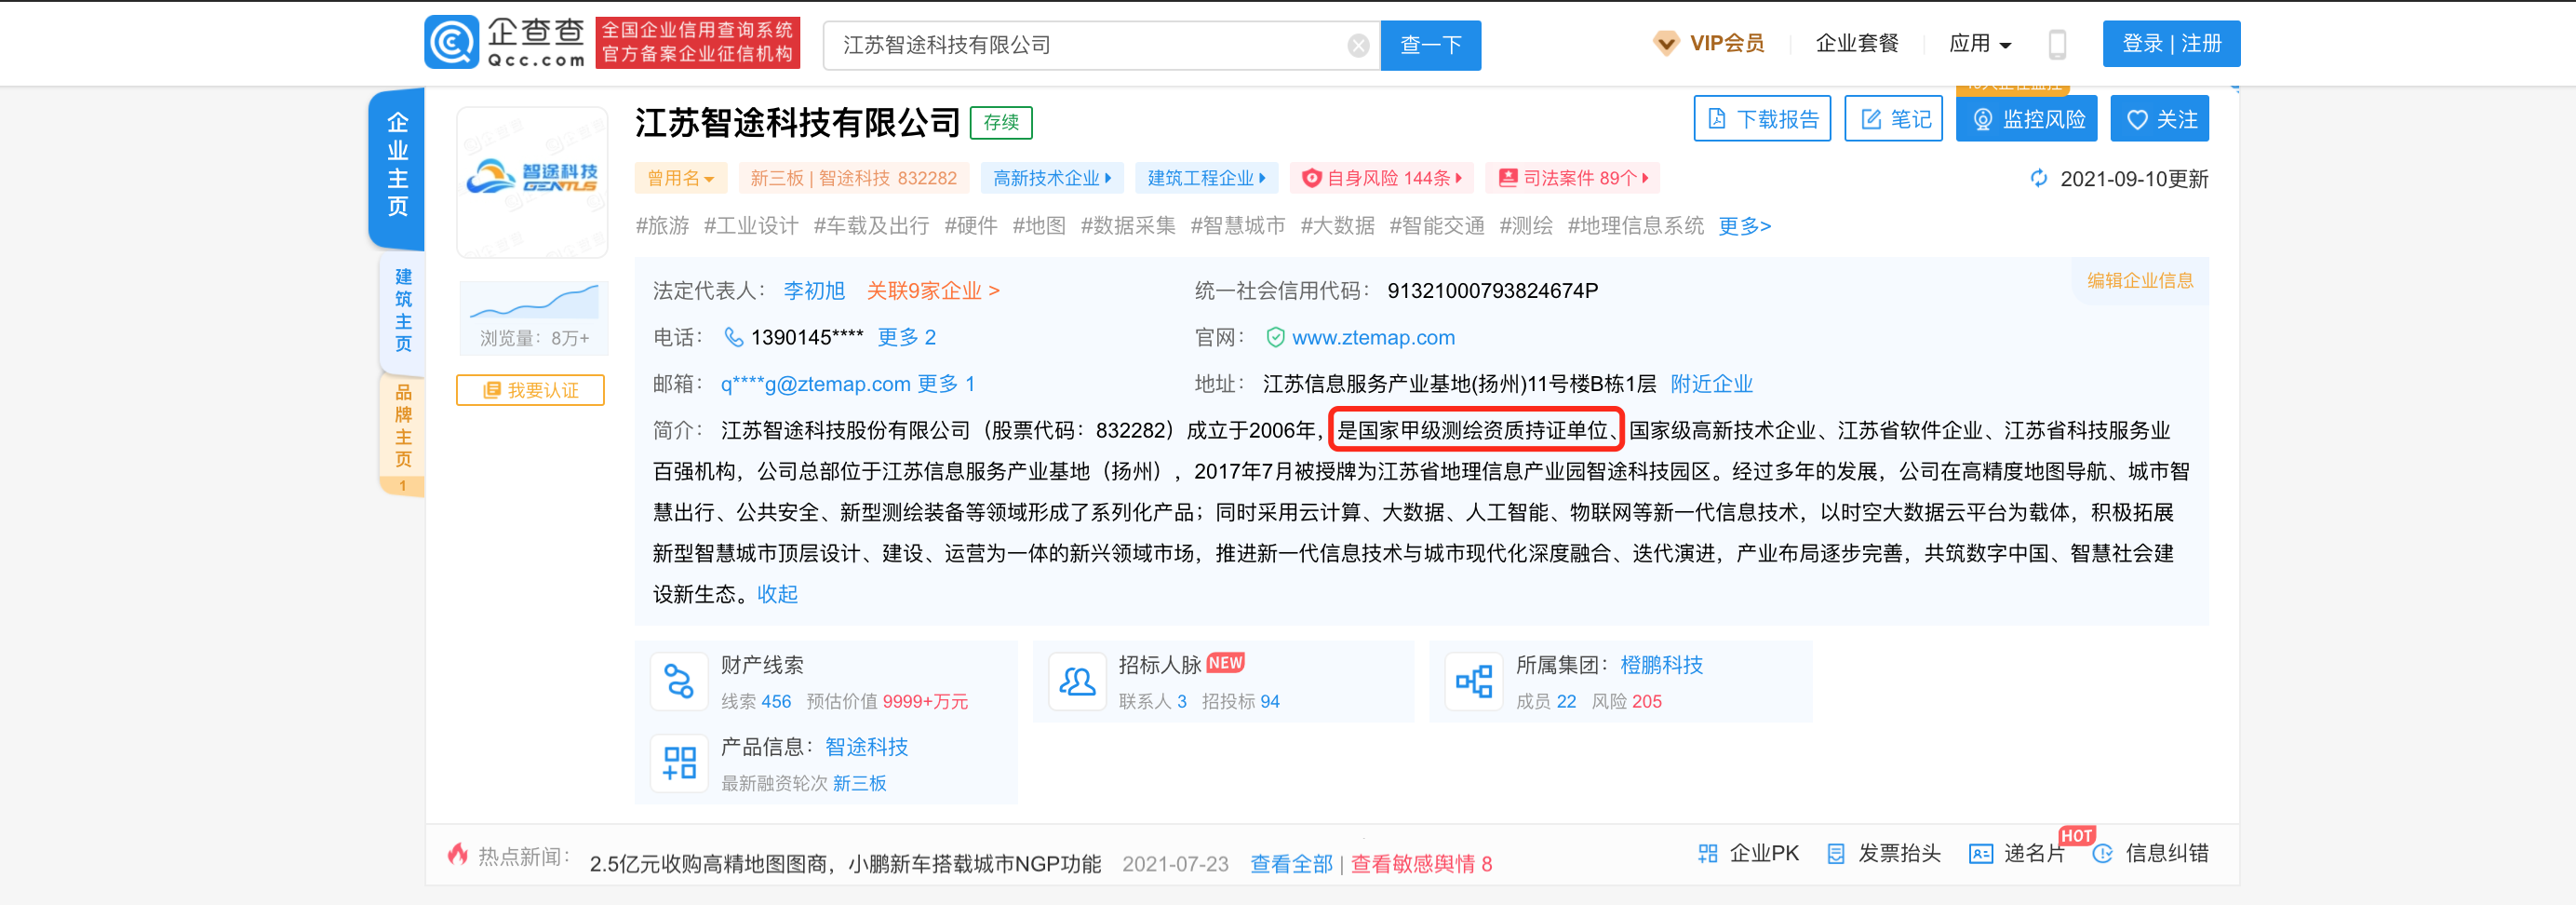Screen dimensions: 2576x905
Task: Toggle 关注 follow for this company
Action: [2159, 120]
